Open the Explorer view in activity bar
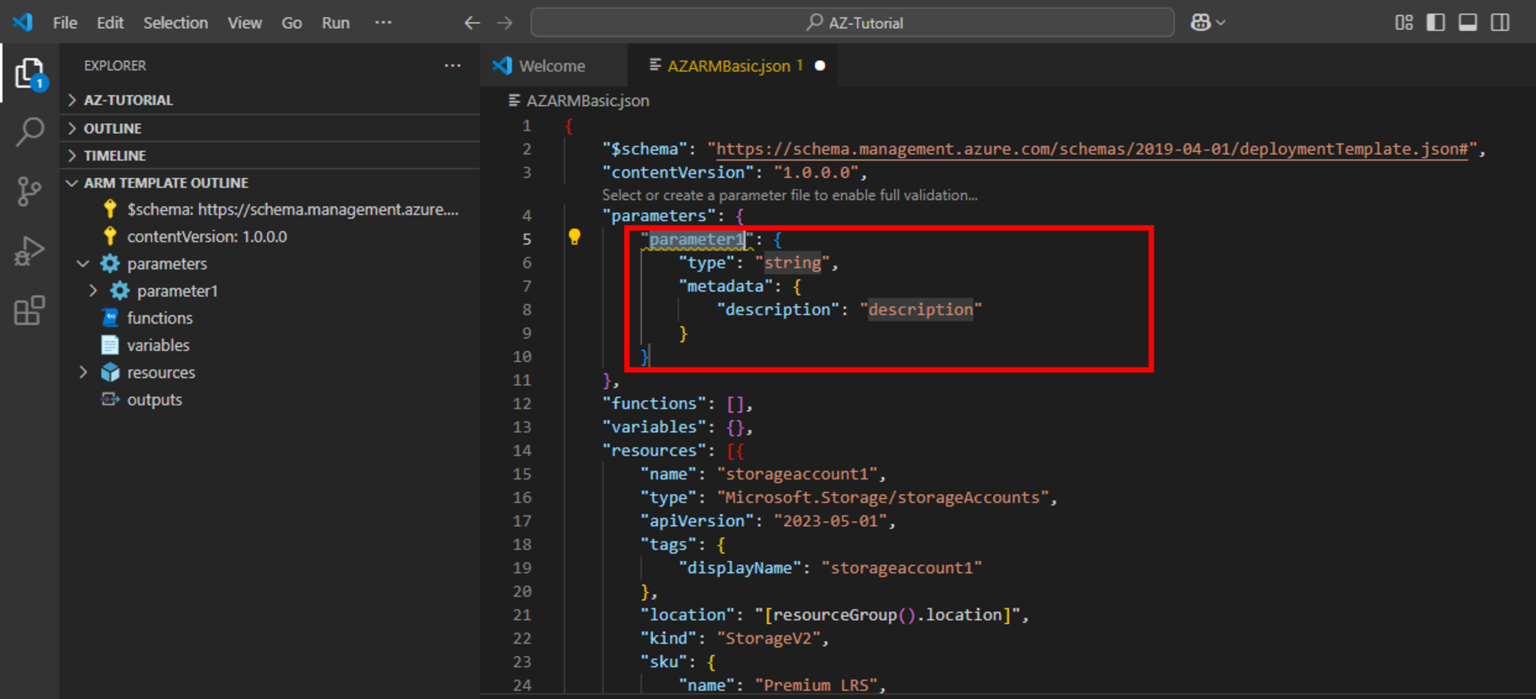 click(x=29, y=74)
